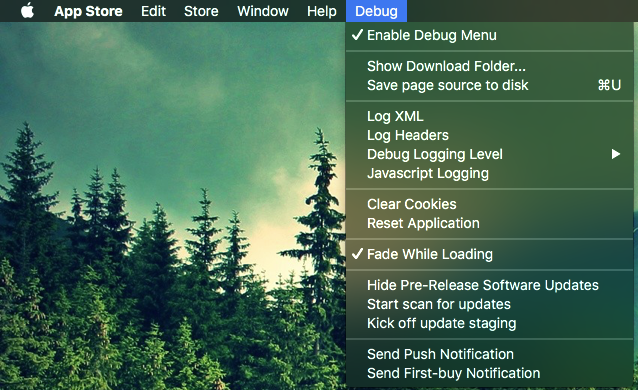Open the Window menu
The image size is (638, 390).
[x=263, y=11]
